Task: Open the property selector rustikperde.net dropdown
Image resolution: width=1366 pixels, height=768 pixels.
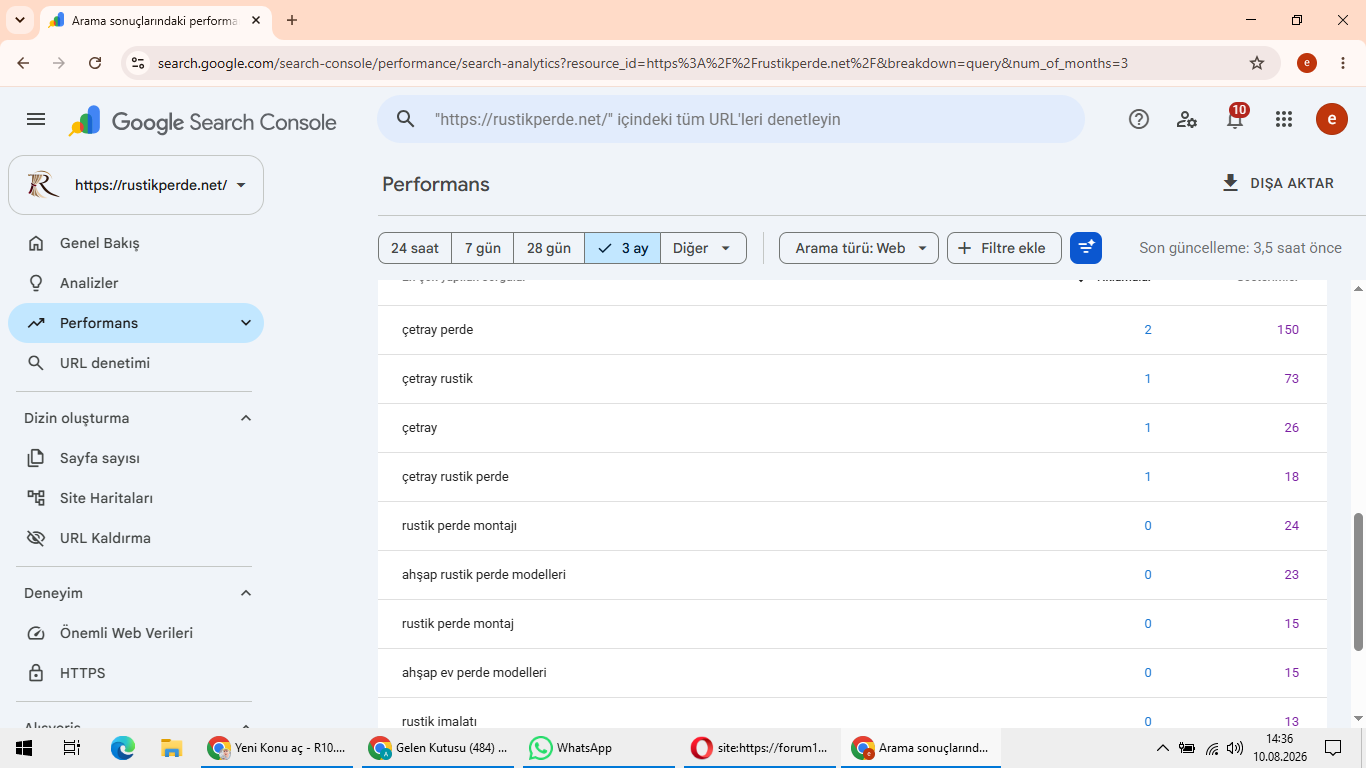Action: (136, 185)
